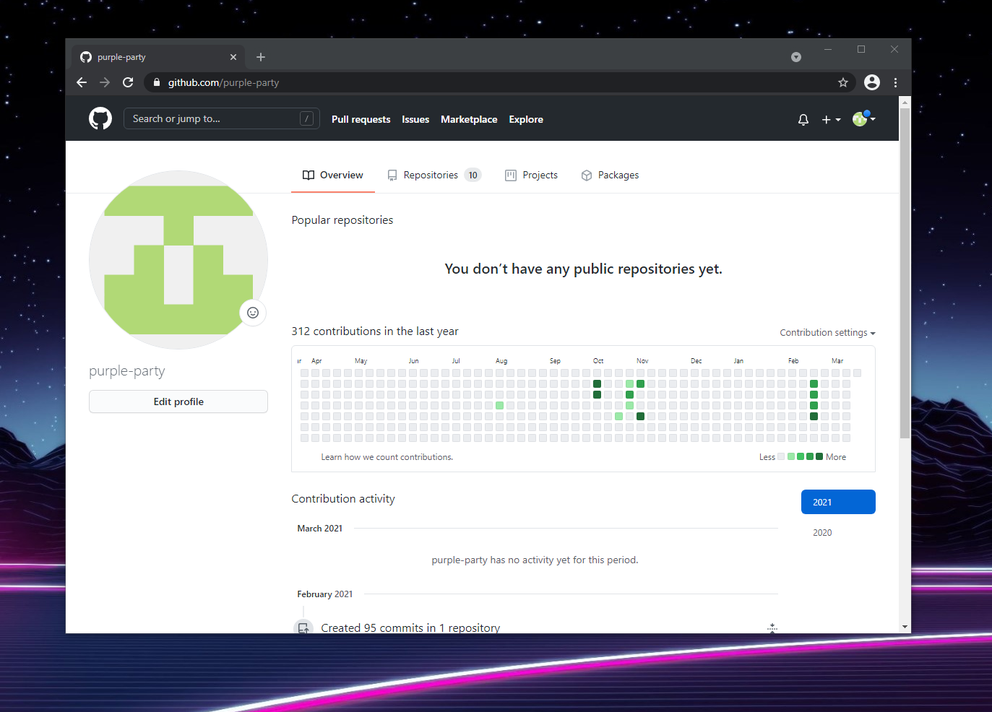Open the Chrome profile avatar icon
992x712 pixels.
(x=871, y=82)
